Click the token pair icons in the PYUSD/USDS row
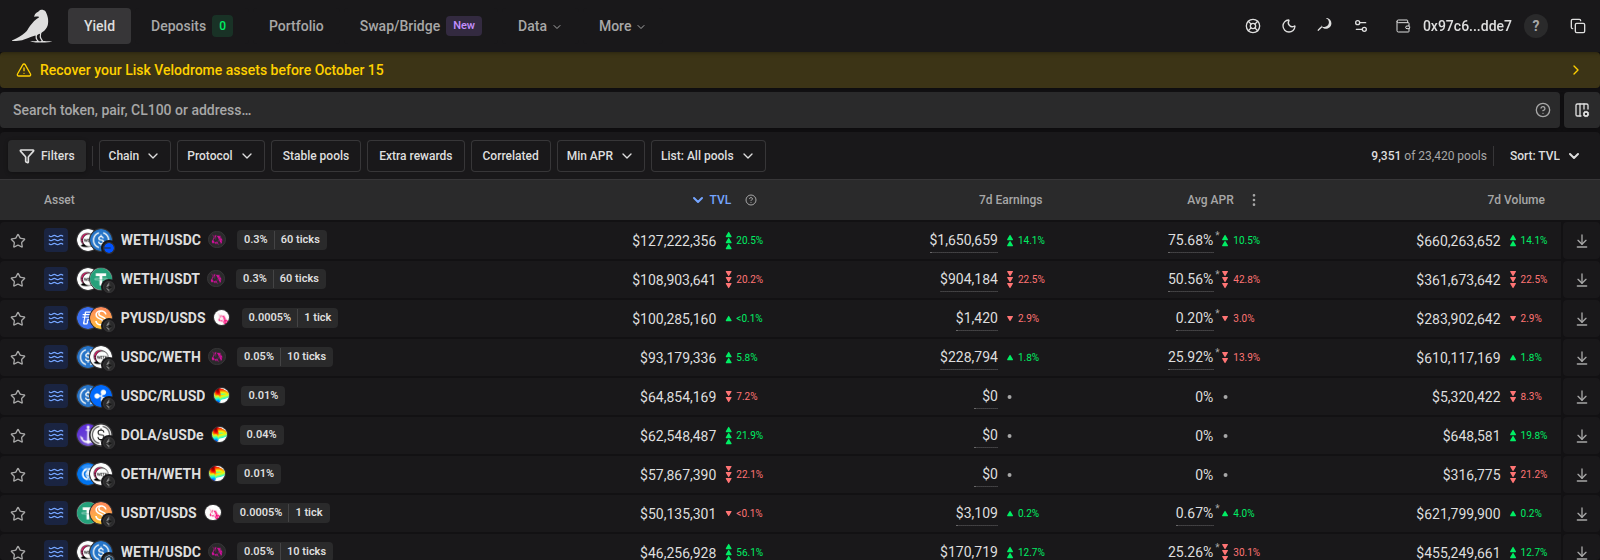1600x560 pixels. [95, 318]
